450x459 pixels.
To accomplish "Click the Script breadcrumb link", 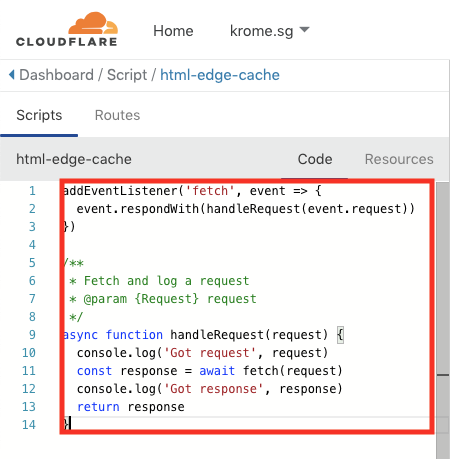I will [127, 75].
